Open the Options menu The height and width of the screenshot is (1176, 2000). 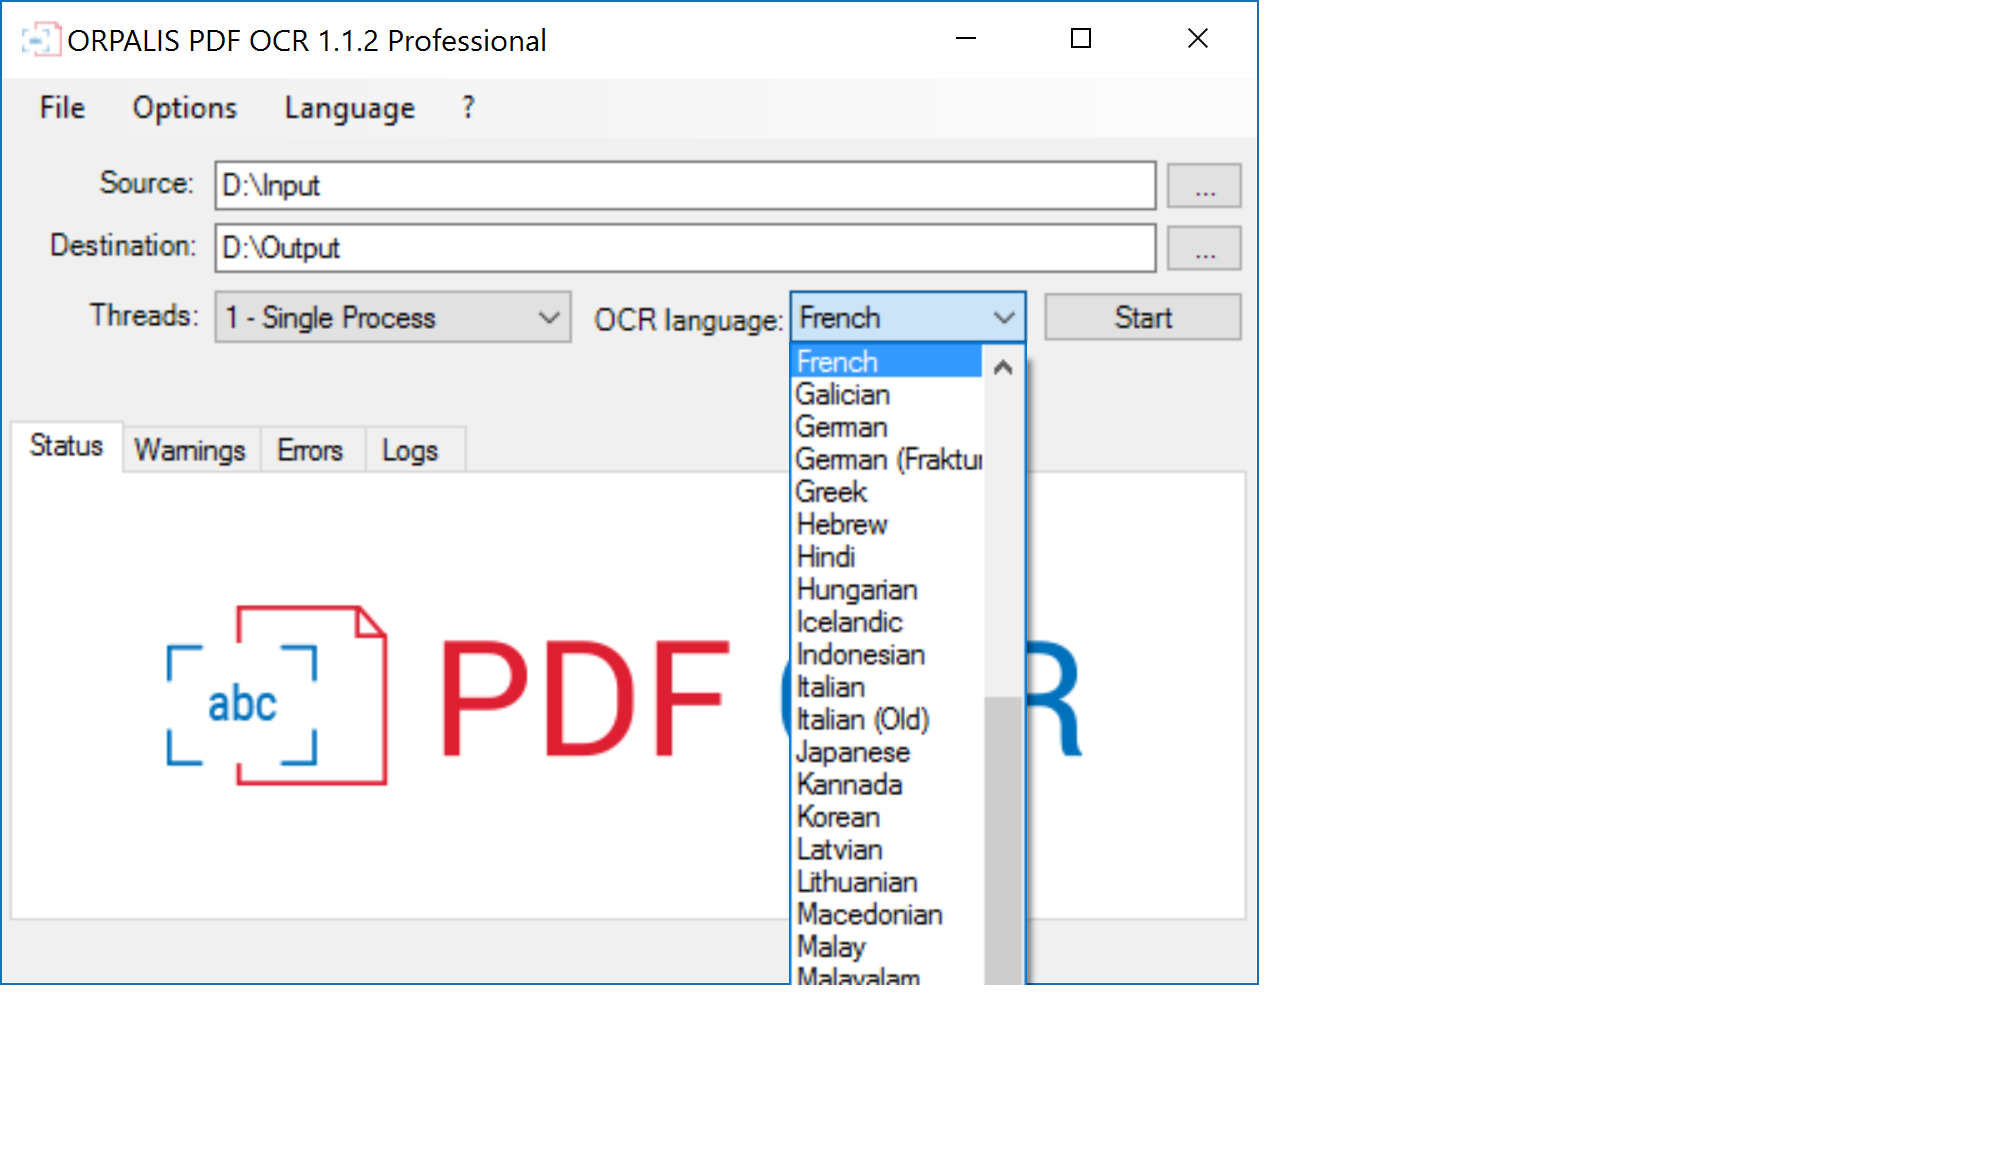183,106
